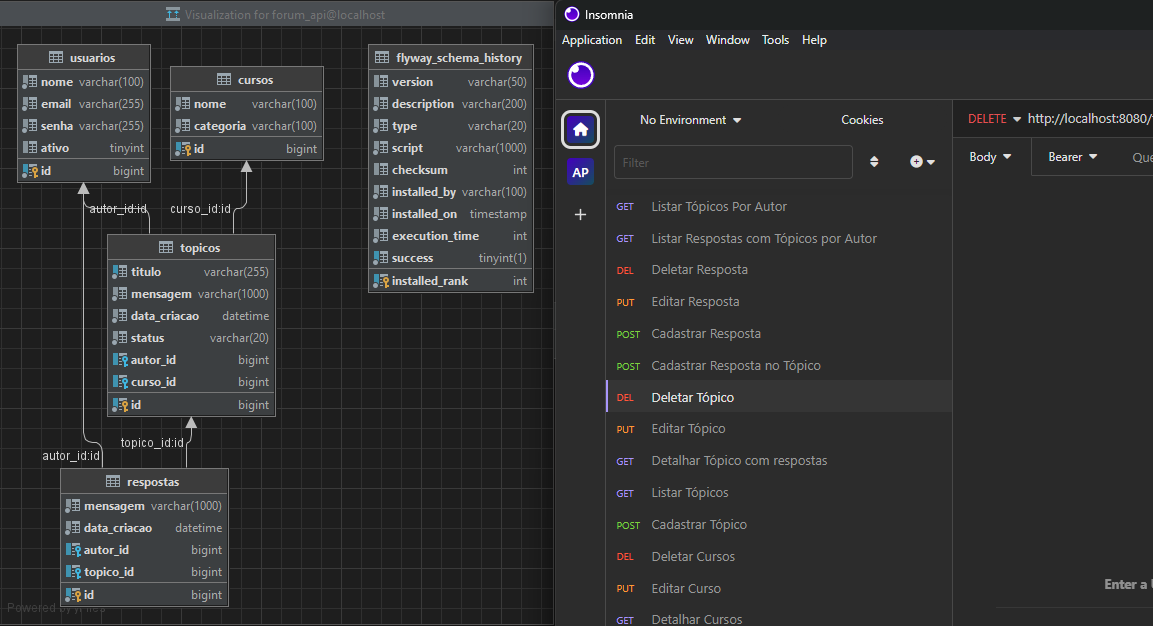Open the Application menu
Viewport: 1153px width, 626px height.
(x=592, y=39)
